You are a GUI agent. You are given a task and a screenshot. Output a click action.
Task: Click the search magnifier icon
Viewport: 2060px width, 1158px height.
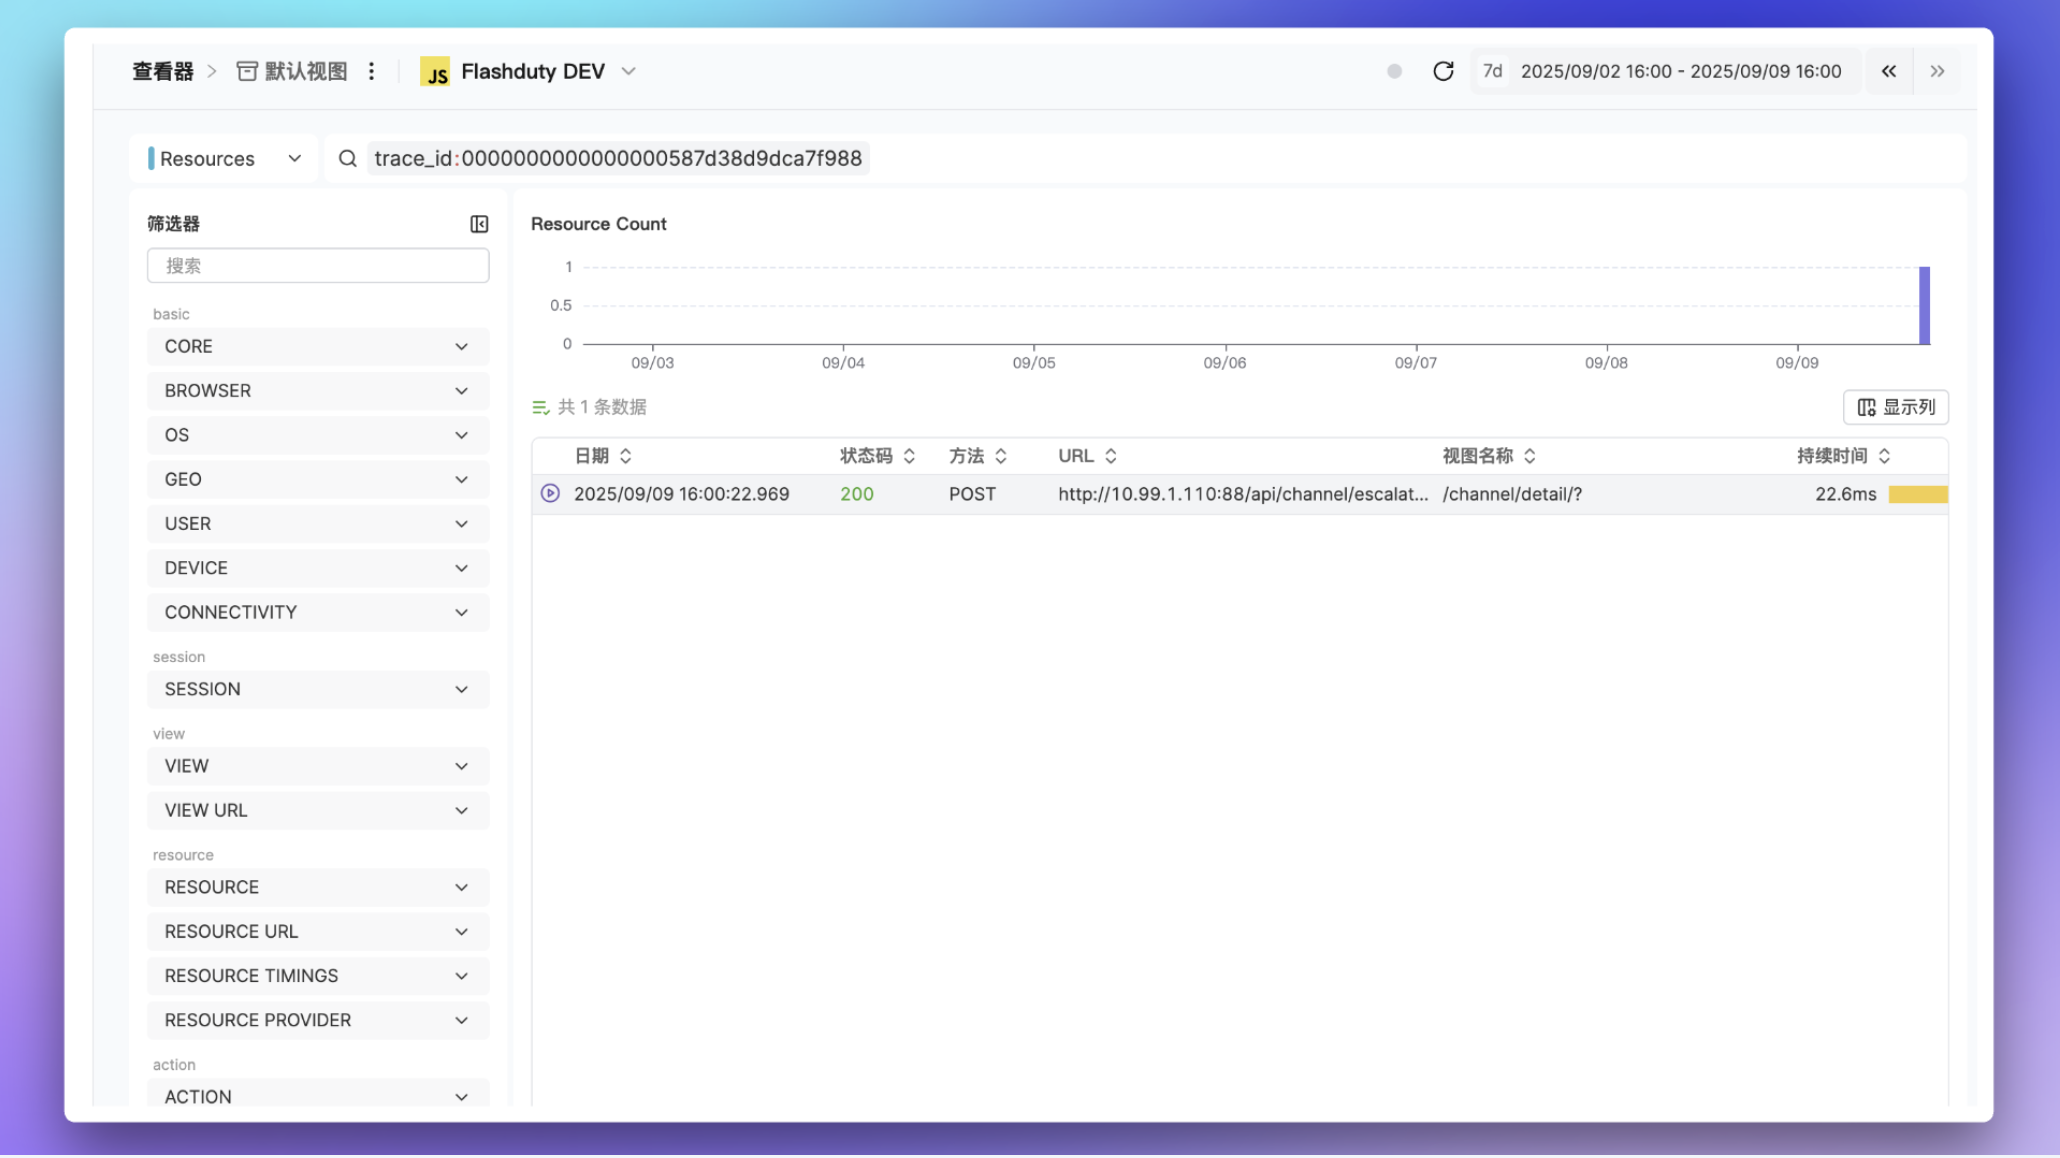tap(347, 158)
